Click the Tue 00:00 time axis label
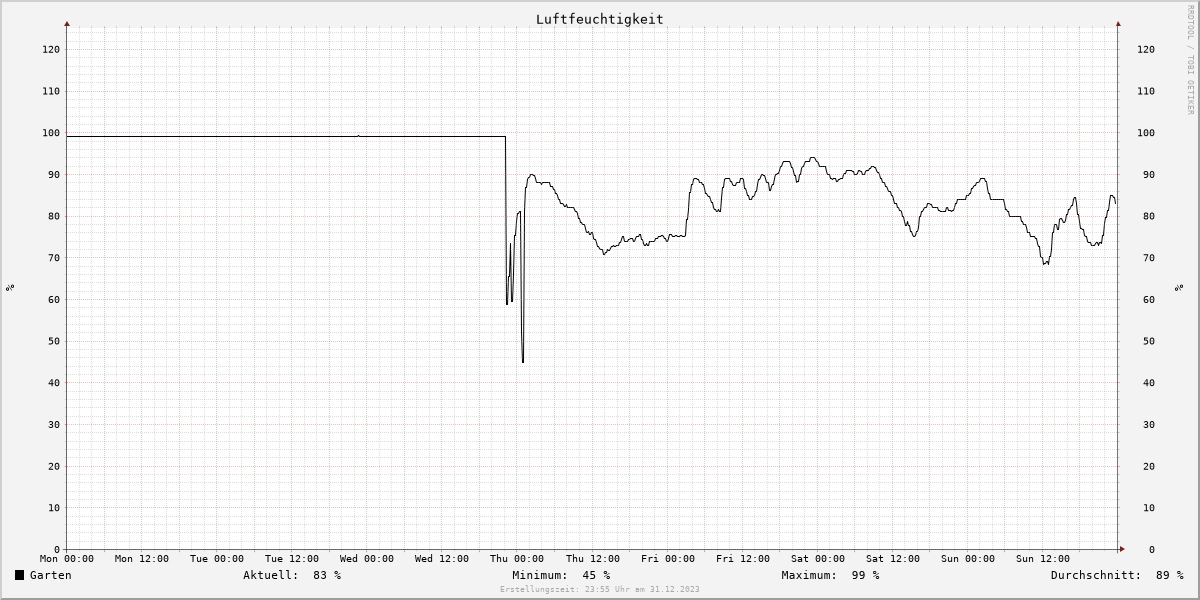The height and width of the screenshot is (600, 1200). [217, 559]
